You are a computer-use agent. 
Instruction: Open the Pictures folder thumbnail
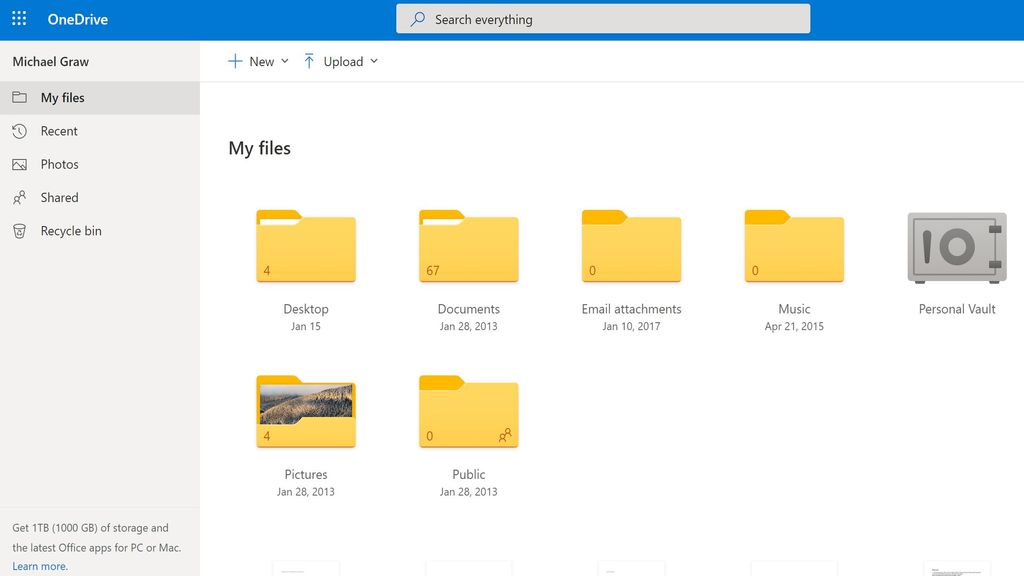click(305, 410)
